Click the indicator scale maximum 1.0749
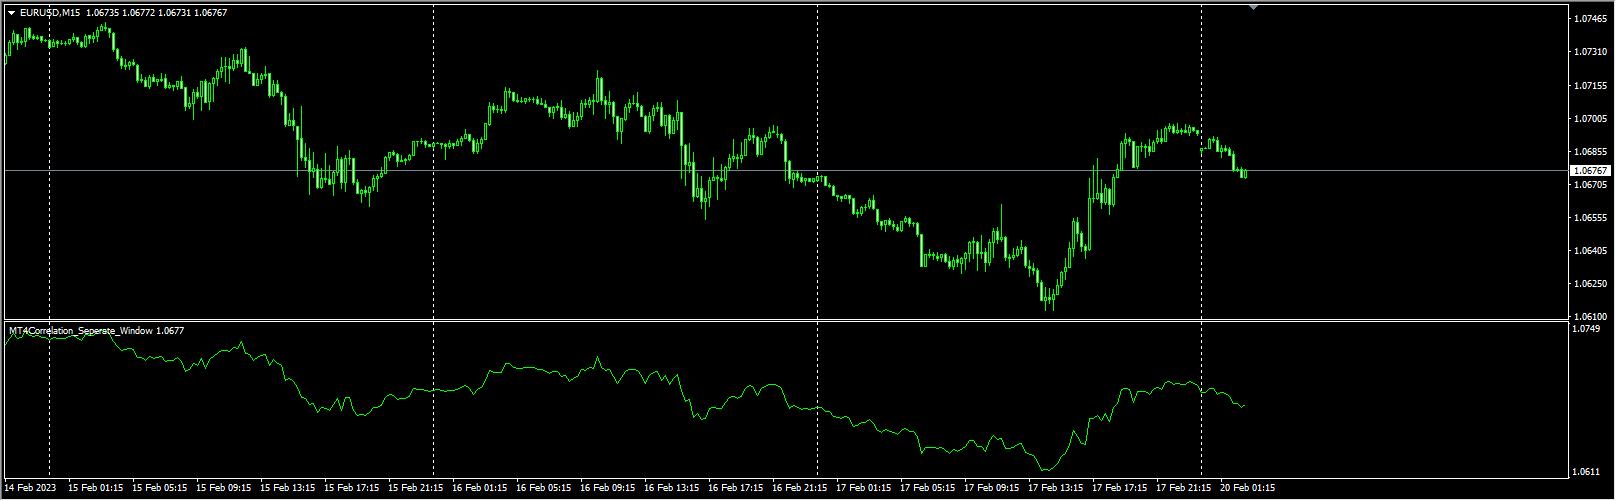The width and height of the screenshot is (1616, 501). (x=1587, y=329)
